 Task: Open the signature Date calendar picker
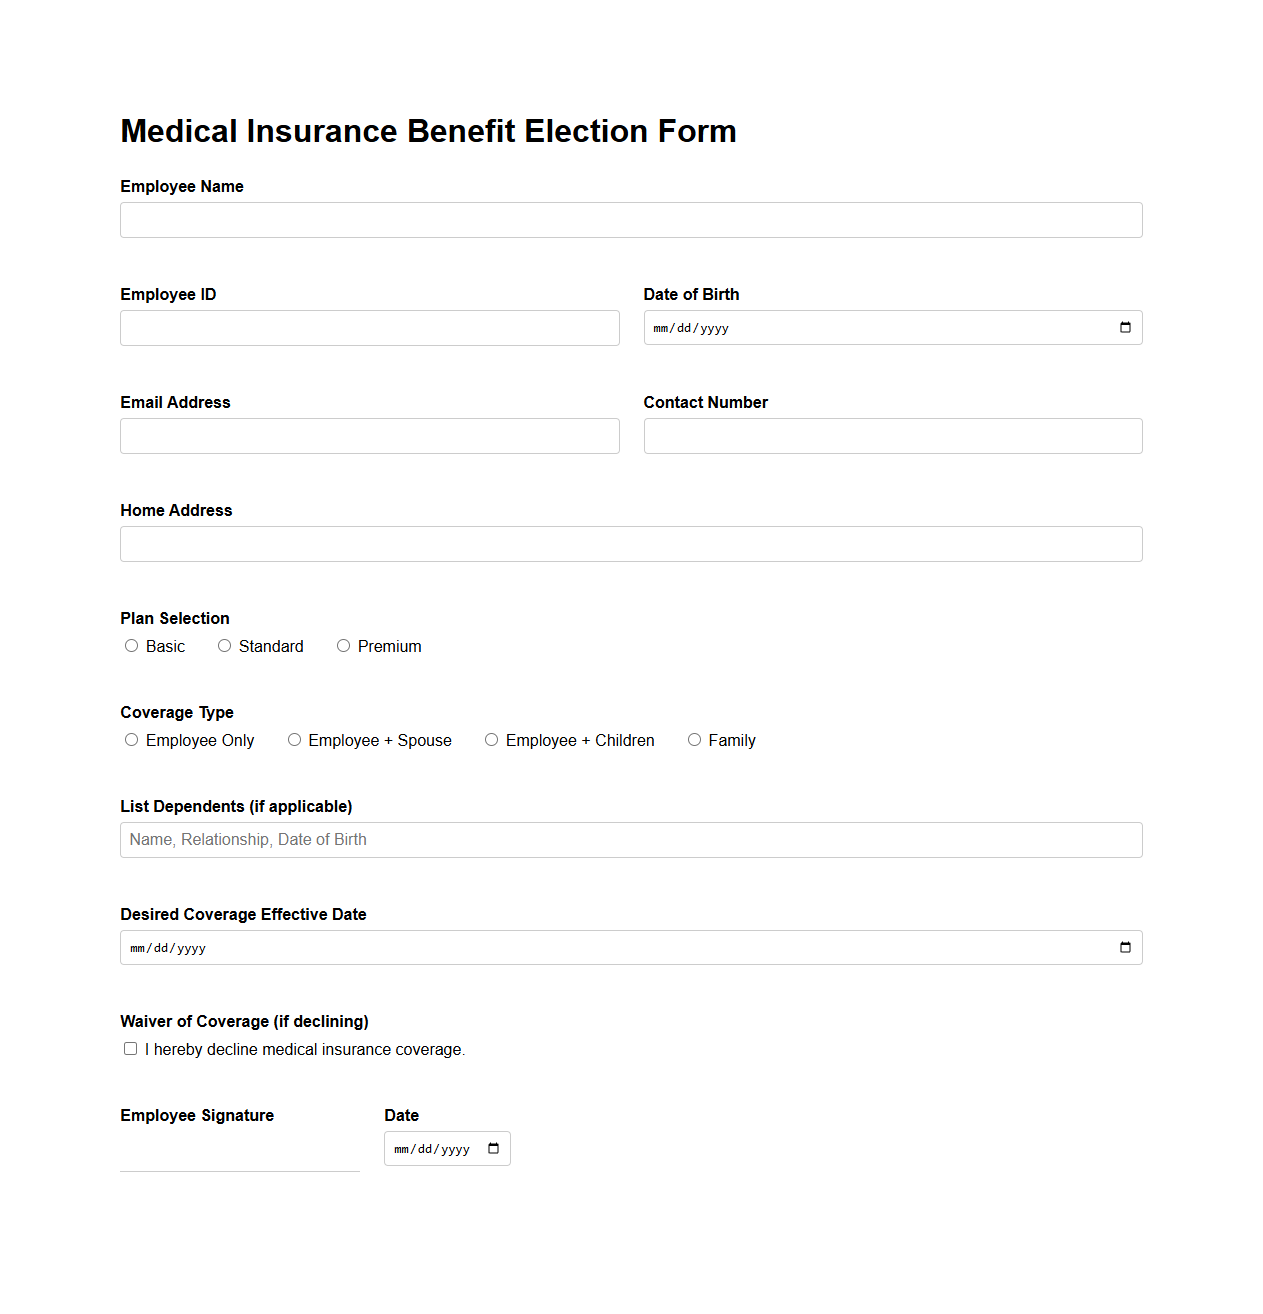pyautogui.click(x=492, y=1148)
